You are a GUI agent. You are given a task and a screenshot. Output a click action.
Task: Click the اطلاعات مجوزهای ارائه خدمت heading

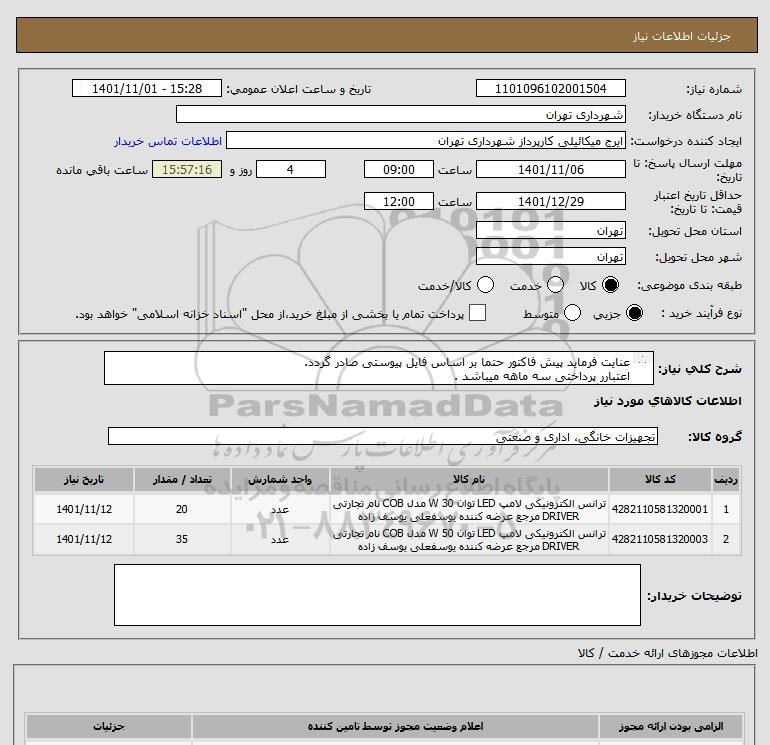(667, 653)
